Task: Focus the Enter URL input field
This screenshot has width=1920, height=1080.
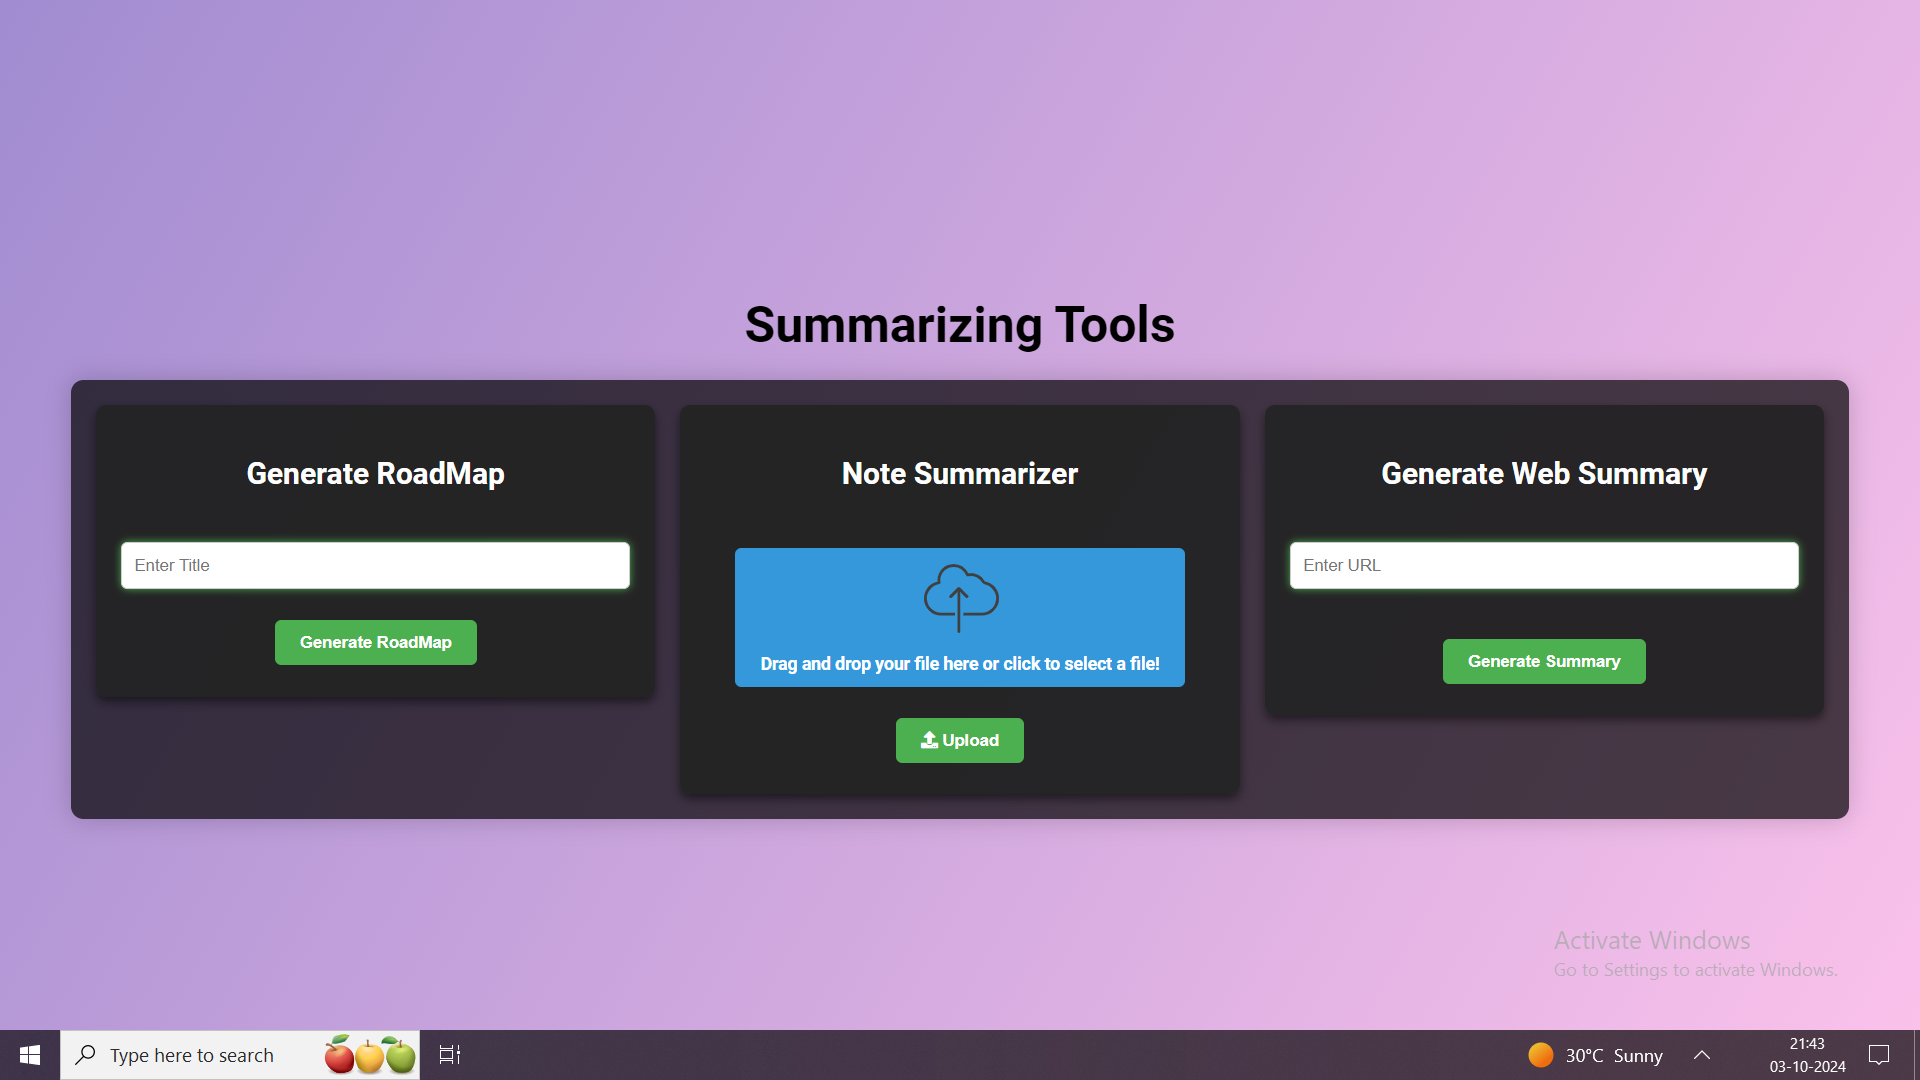Action: coord(1543,565)
